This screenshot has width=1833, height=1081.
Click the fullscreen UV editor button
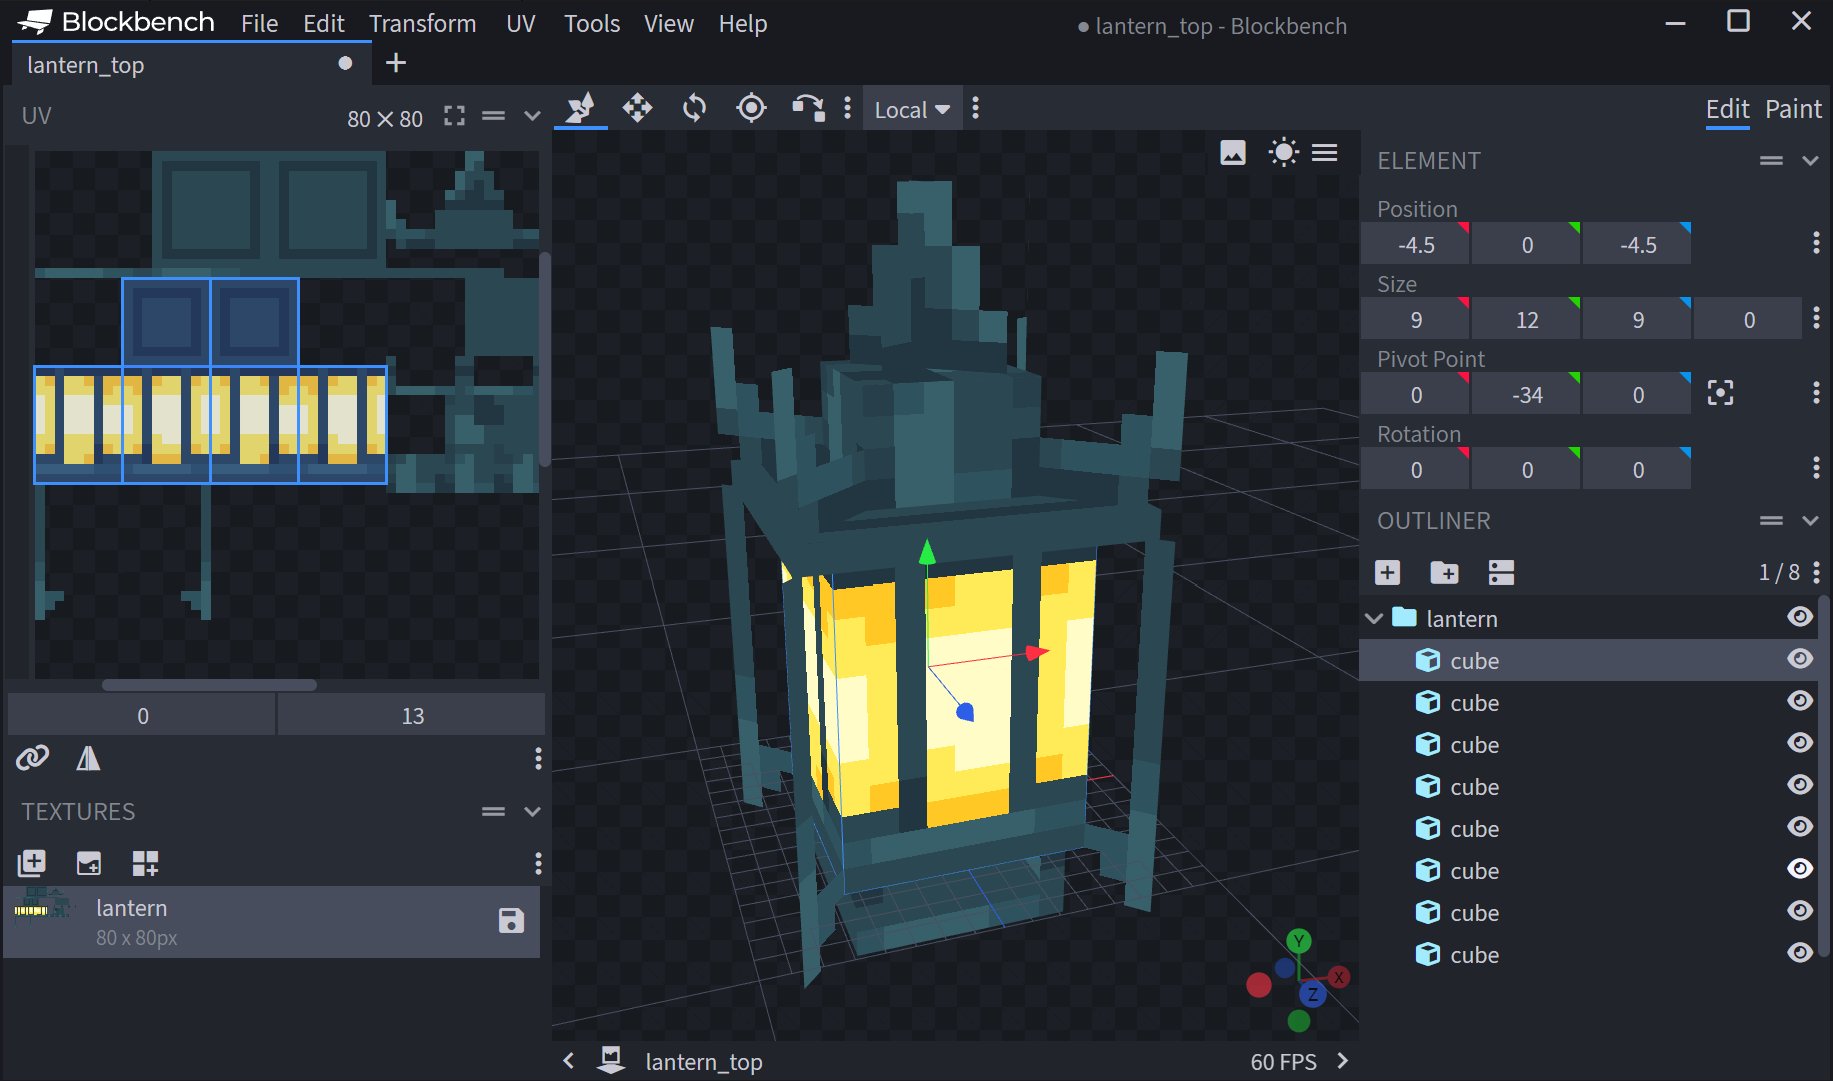pos(453,117)
